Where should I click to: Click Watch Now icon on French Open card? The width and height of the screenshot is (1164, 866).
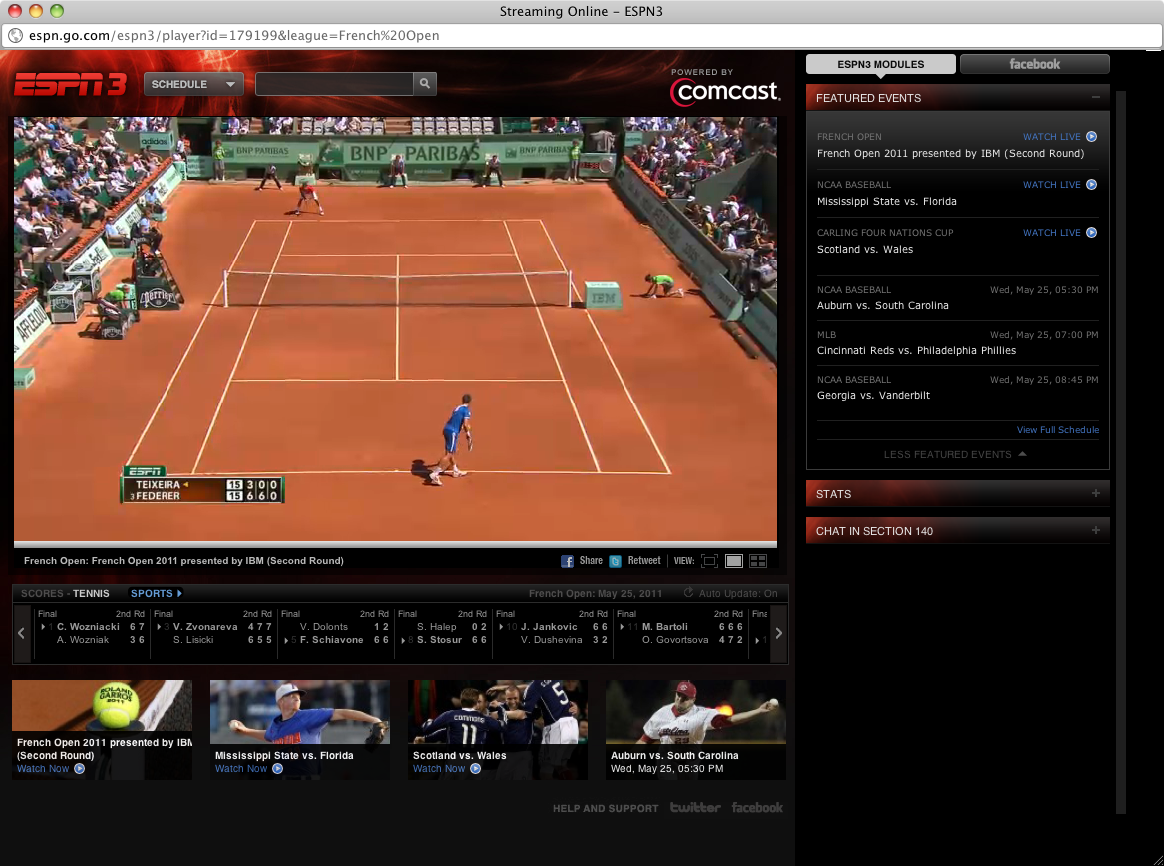coord(79,769)
